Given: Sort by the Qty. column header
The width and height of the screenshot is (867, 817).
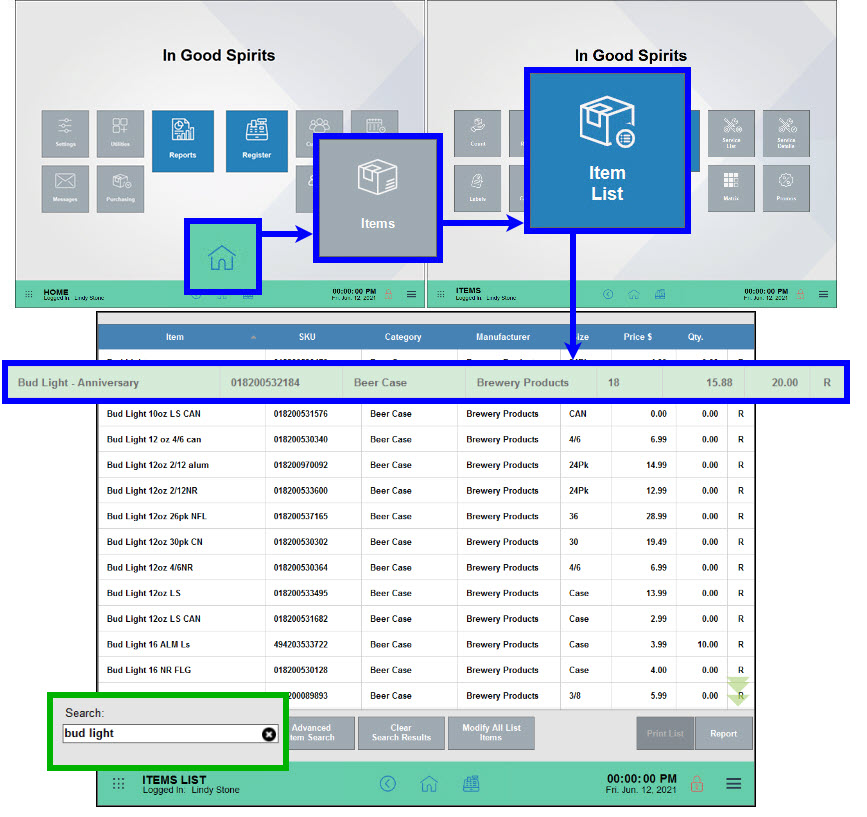Looking at the screenshot, I should click(696, 337).
